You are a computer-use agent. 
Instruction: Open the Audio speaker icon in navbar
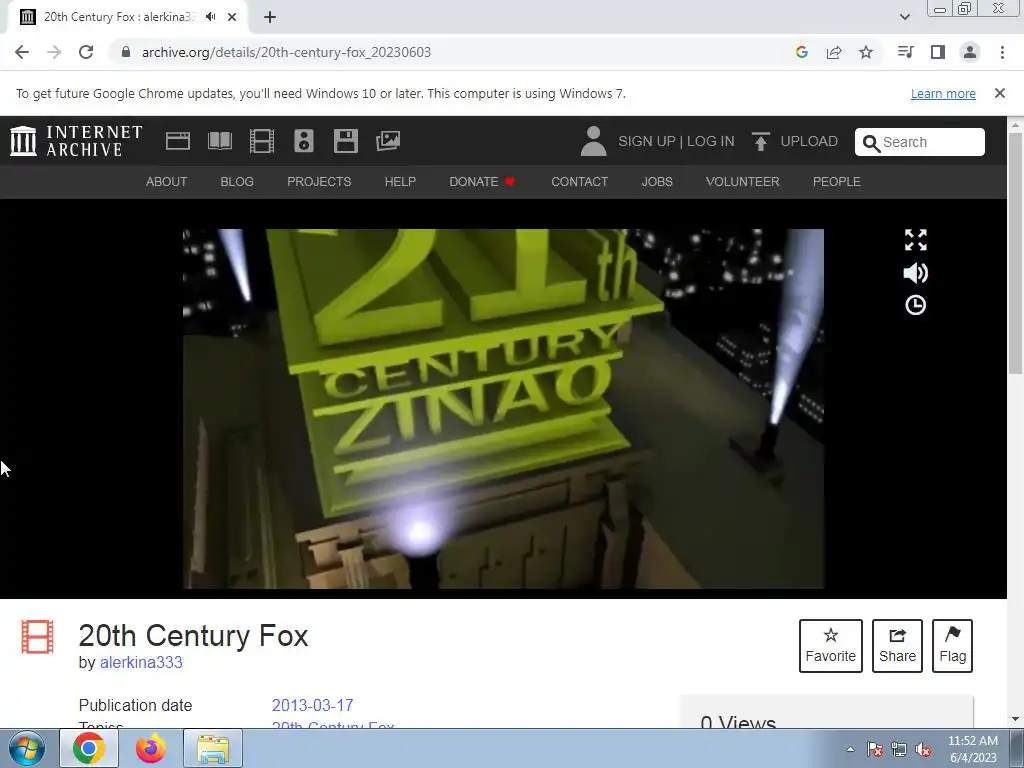304,141
